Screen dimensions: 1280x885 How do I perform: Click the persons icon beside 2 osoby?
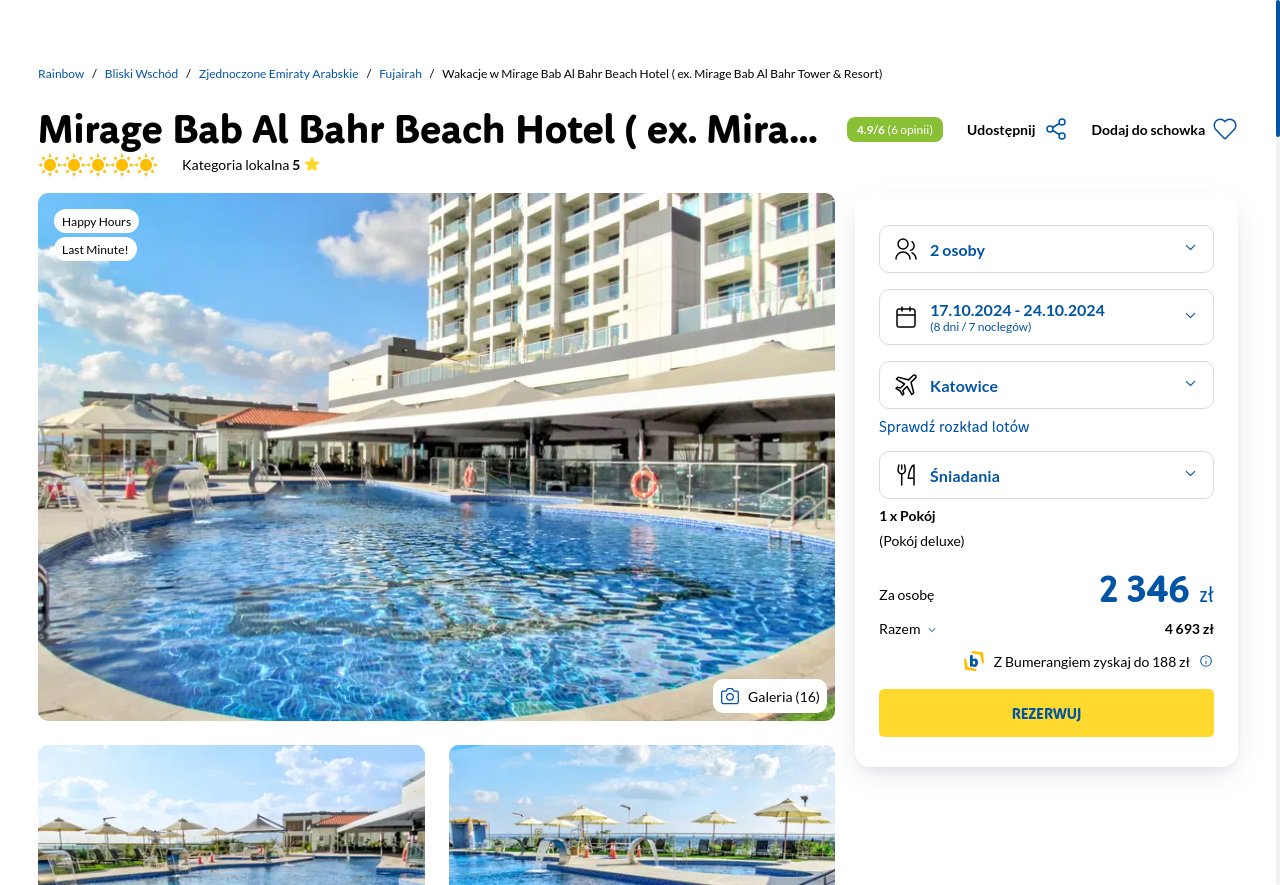[x=906, y=249]
